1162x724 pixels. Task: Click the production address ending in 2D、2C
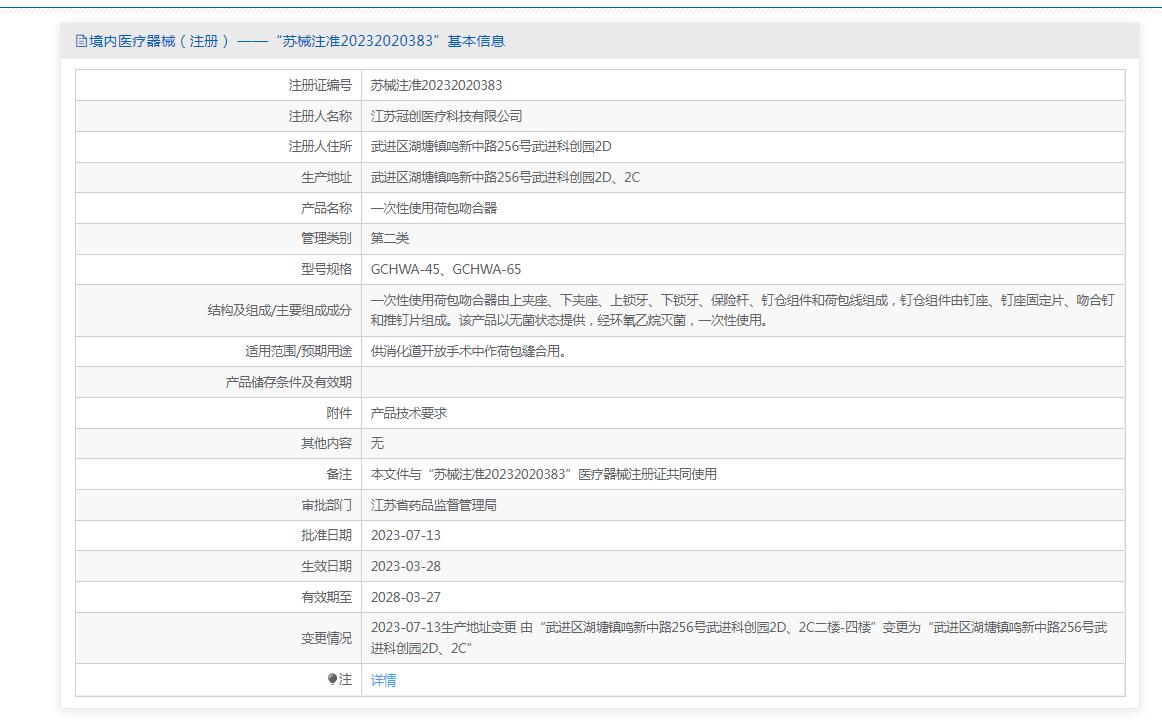(x=505, y=177)
